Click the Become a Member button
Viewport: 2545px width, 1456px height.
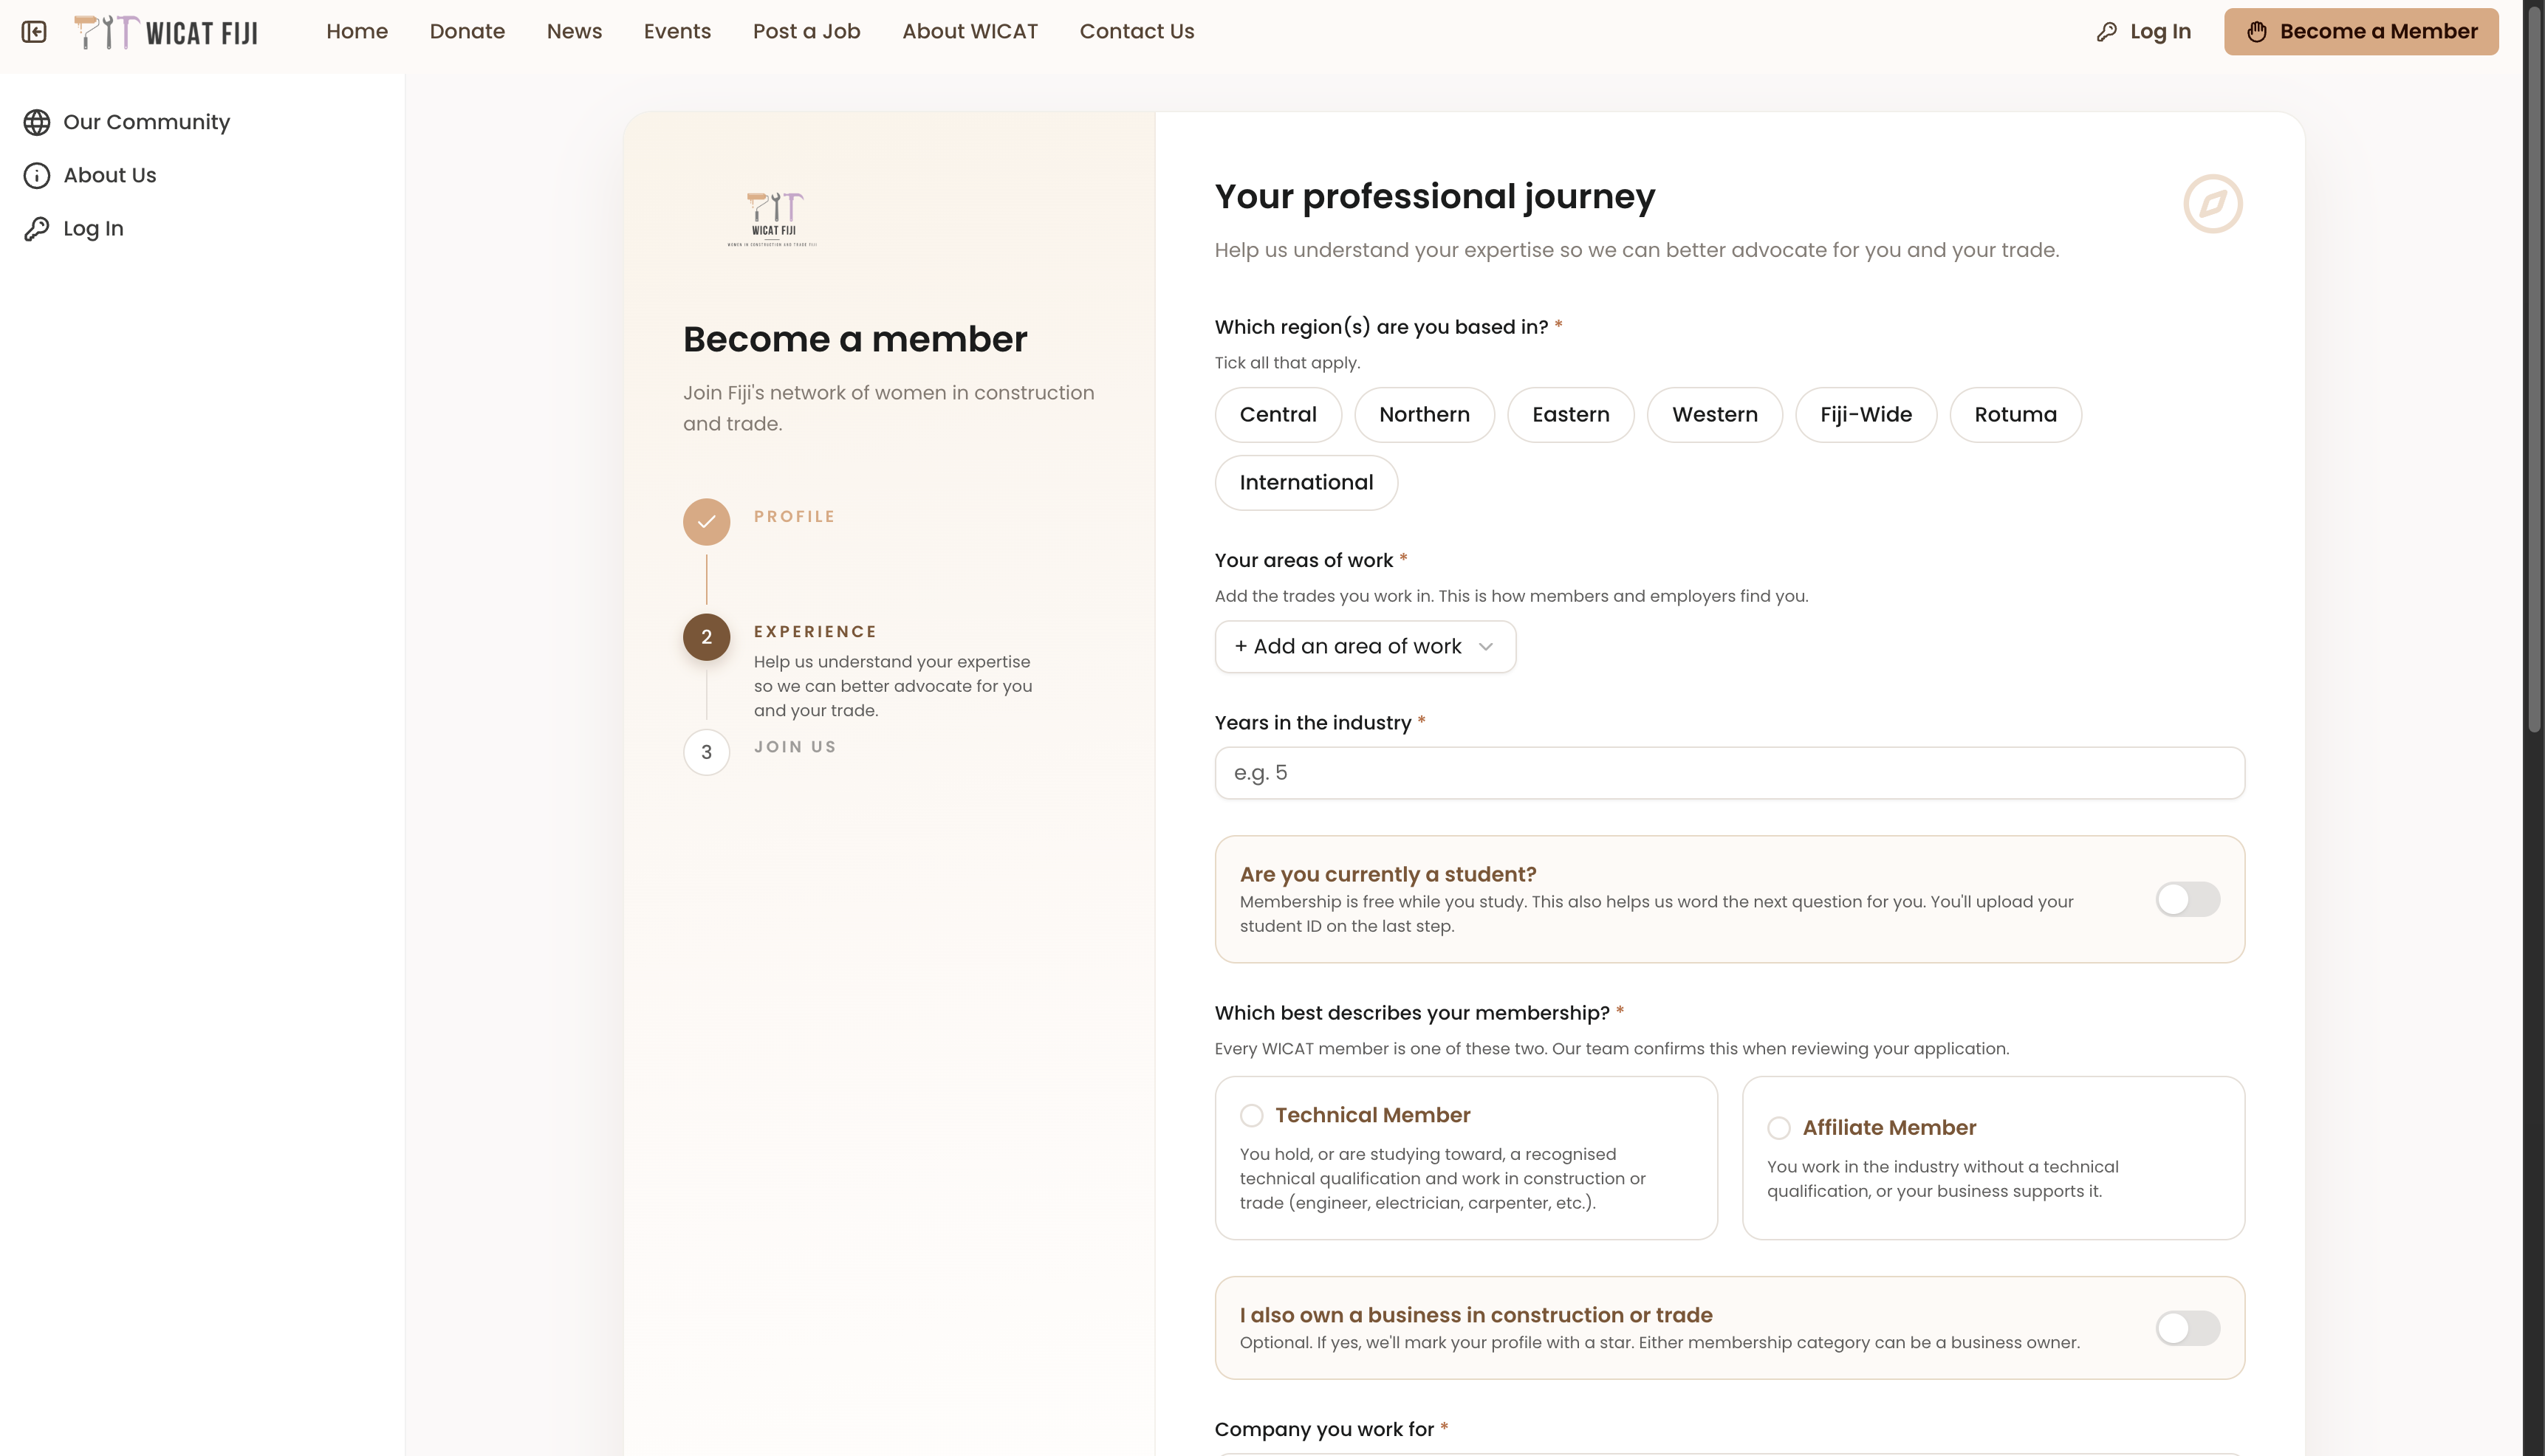[2361, 32]
